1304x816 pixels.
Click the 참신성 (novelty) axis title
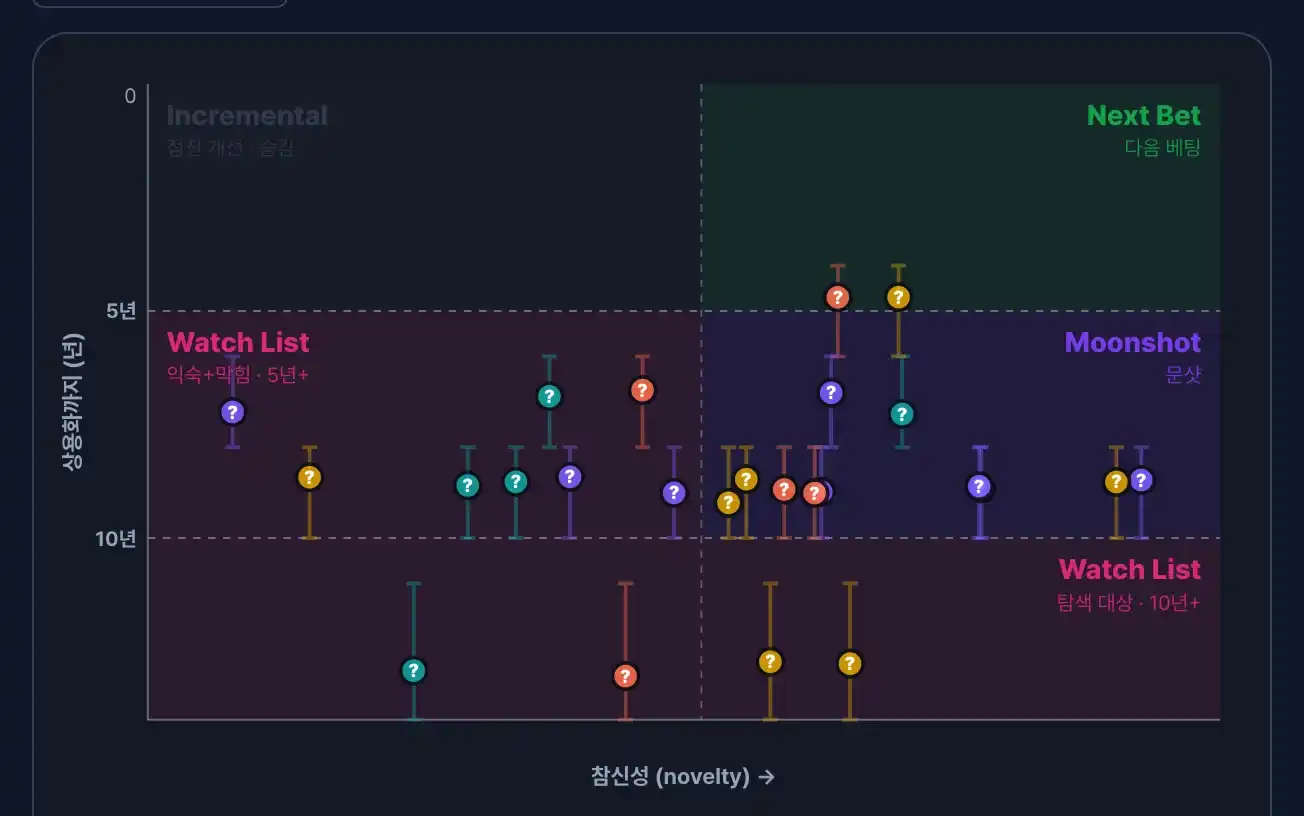tap(682, 777)
